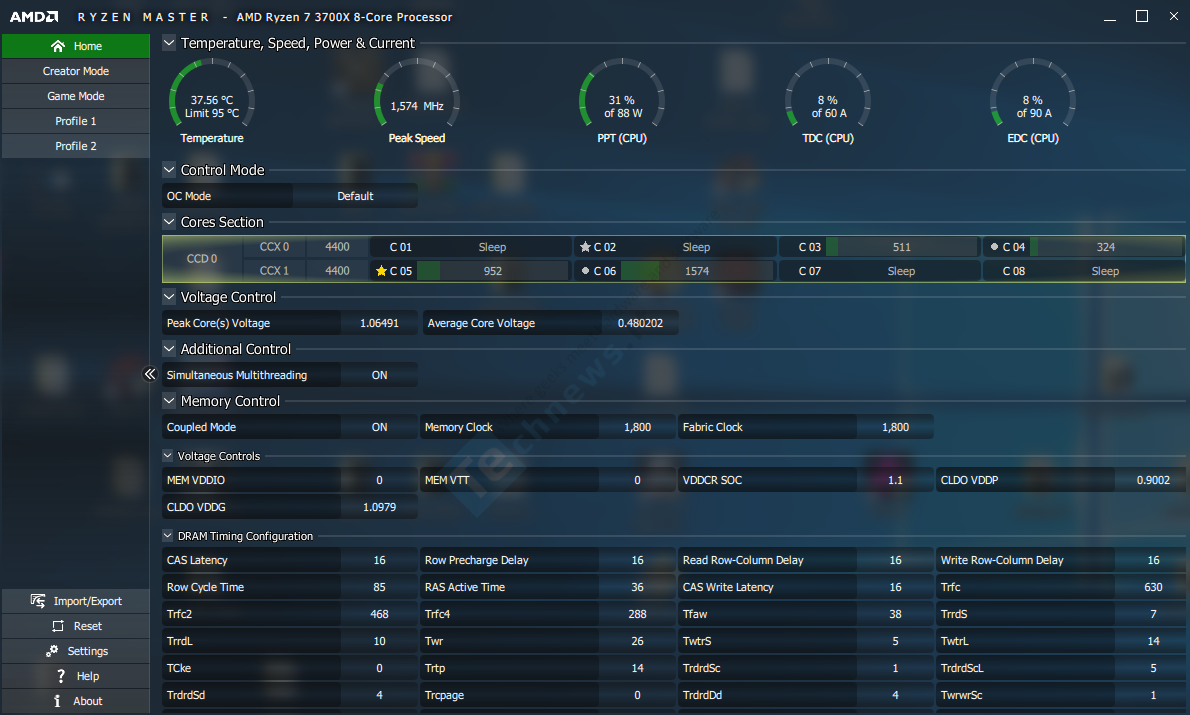
Task: Collapse Temperature, Speed, Power & Current section
Action: [x=169, y=43]
